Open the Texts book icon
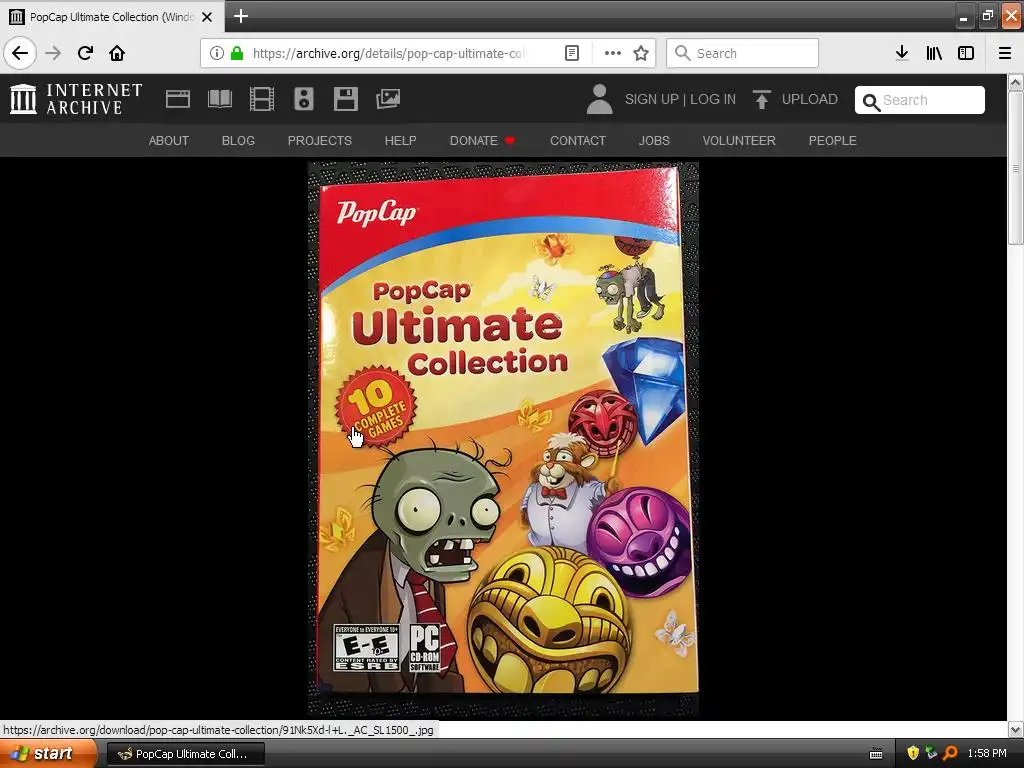This screenshot has width=1024, height=768. click(x=220, y=99)
